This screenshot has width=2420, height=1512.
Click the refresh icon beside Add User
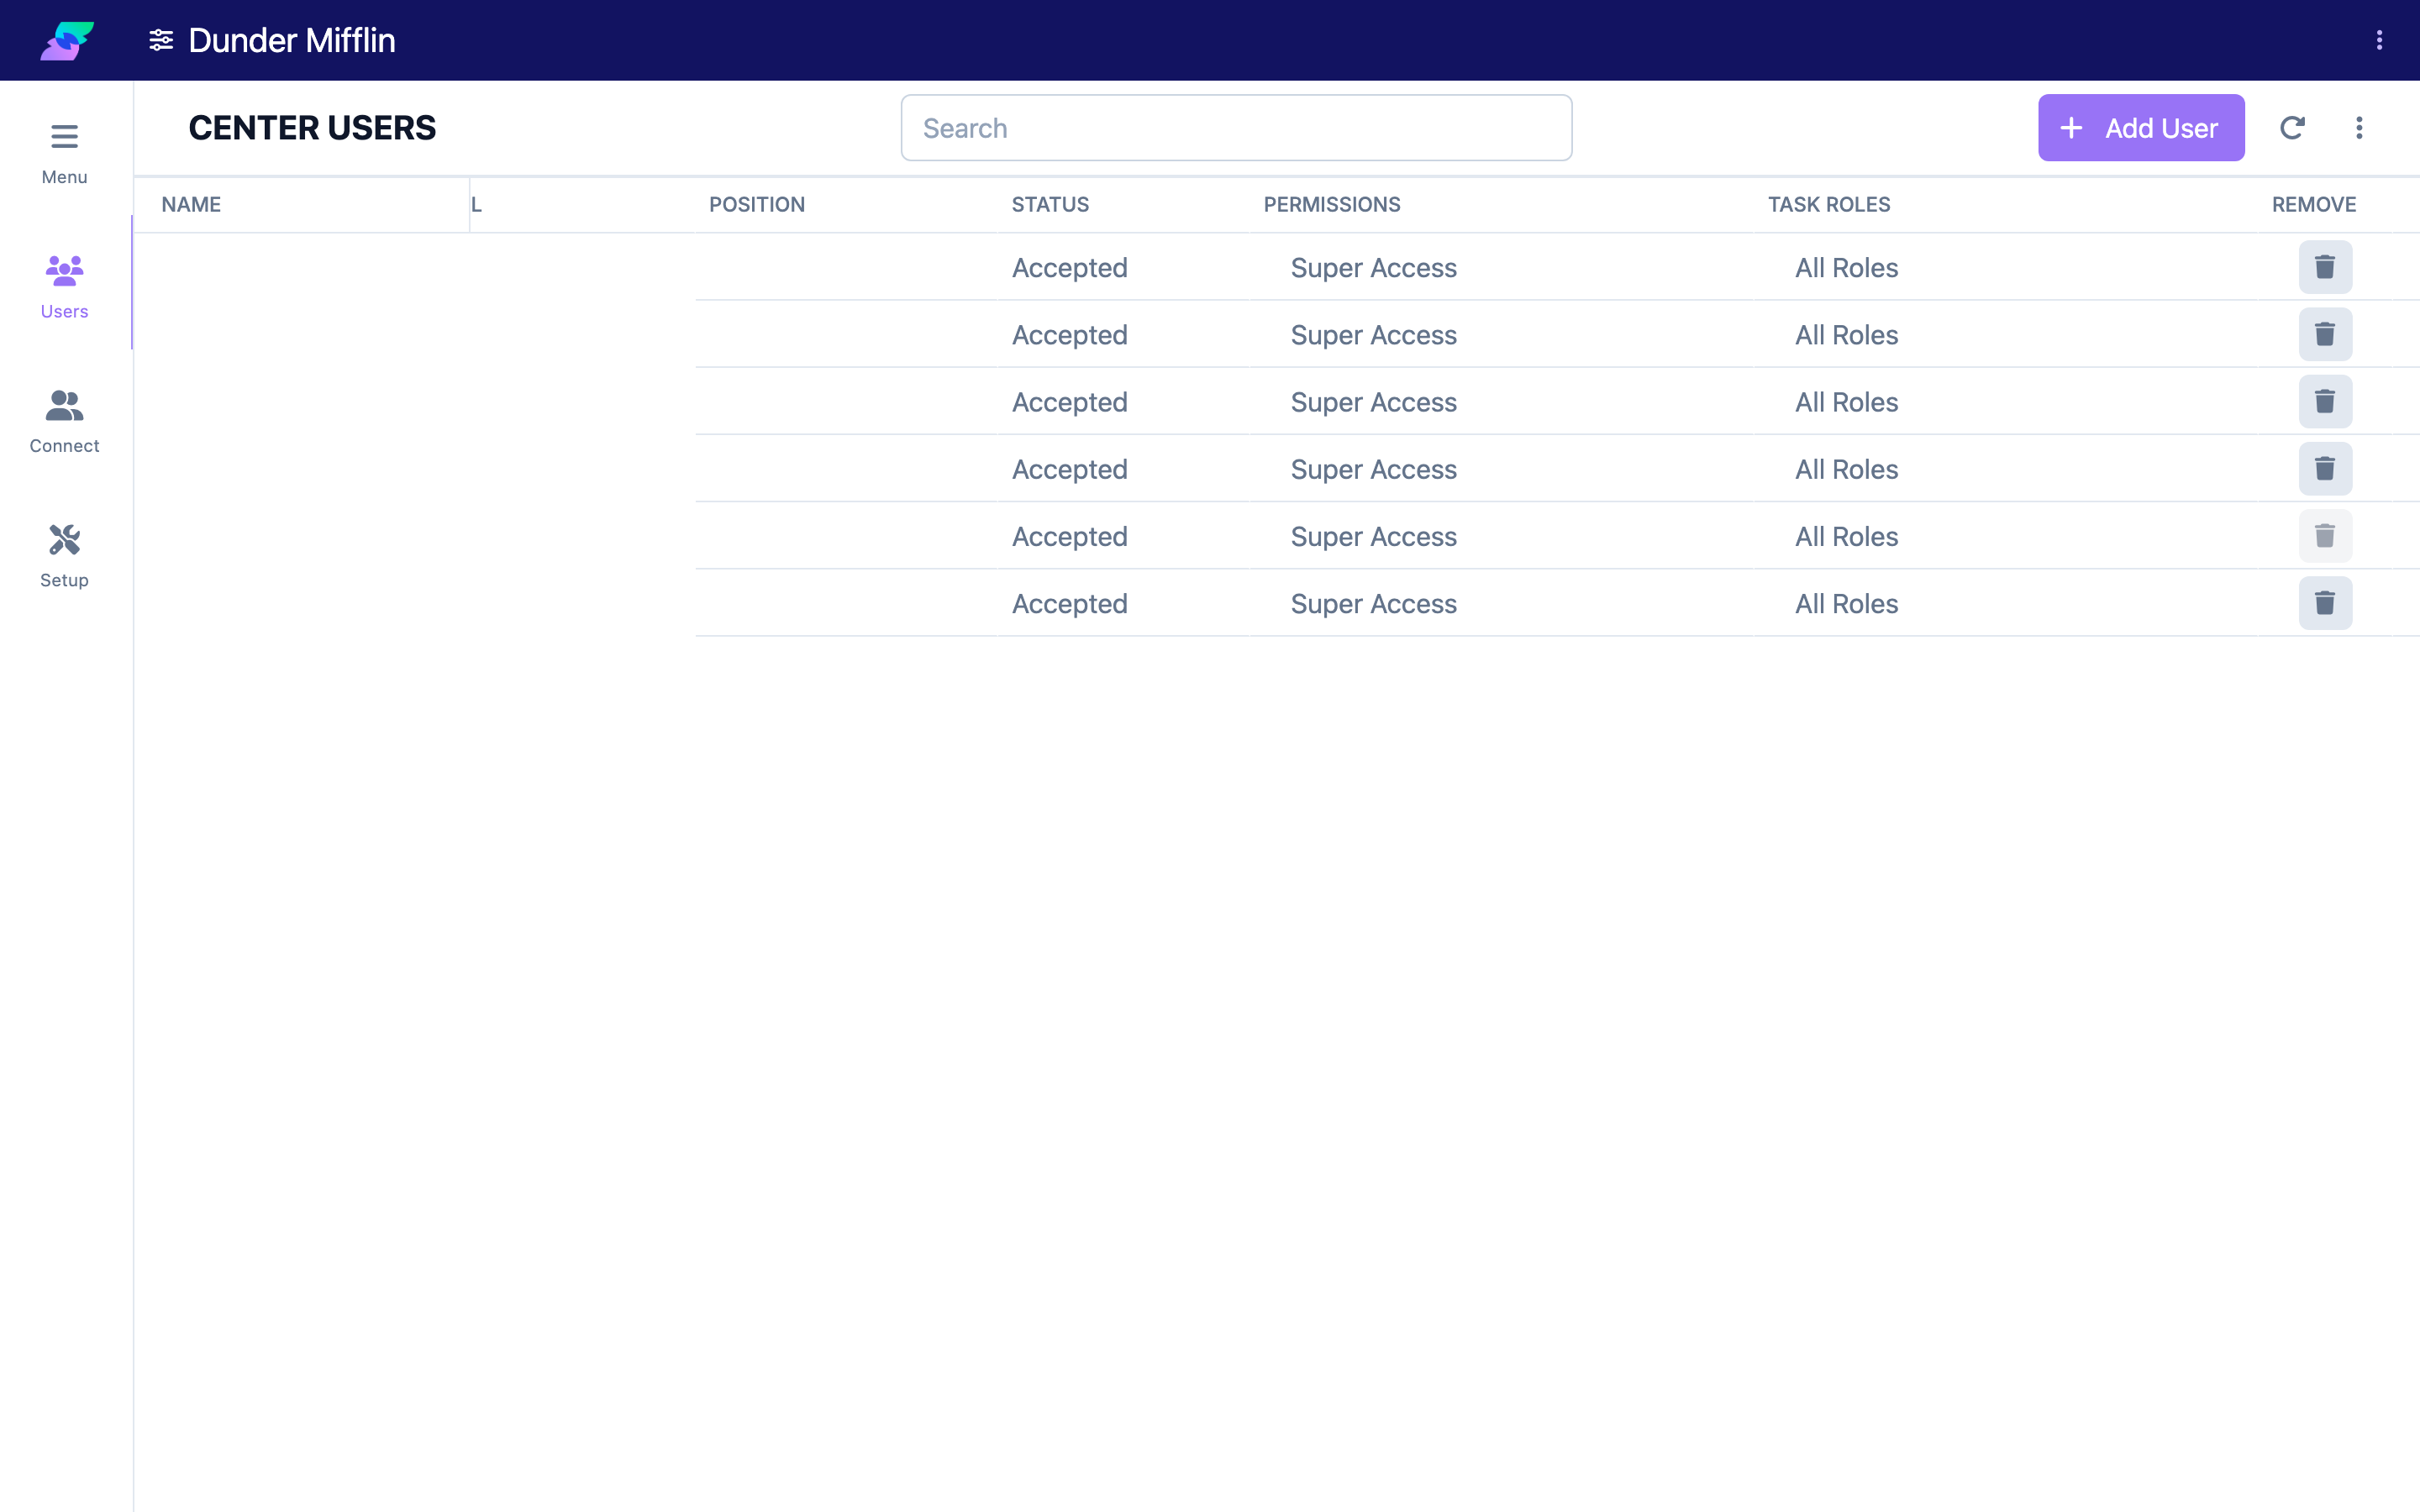(2292, 128)
